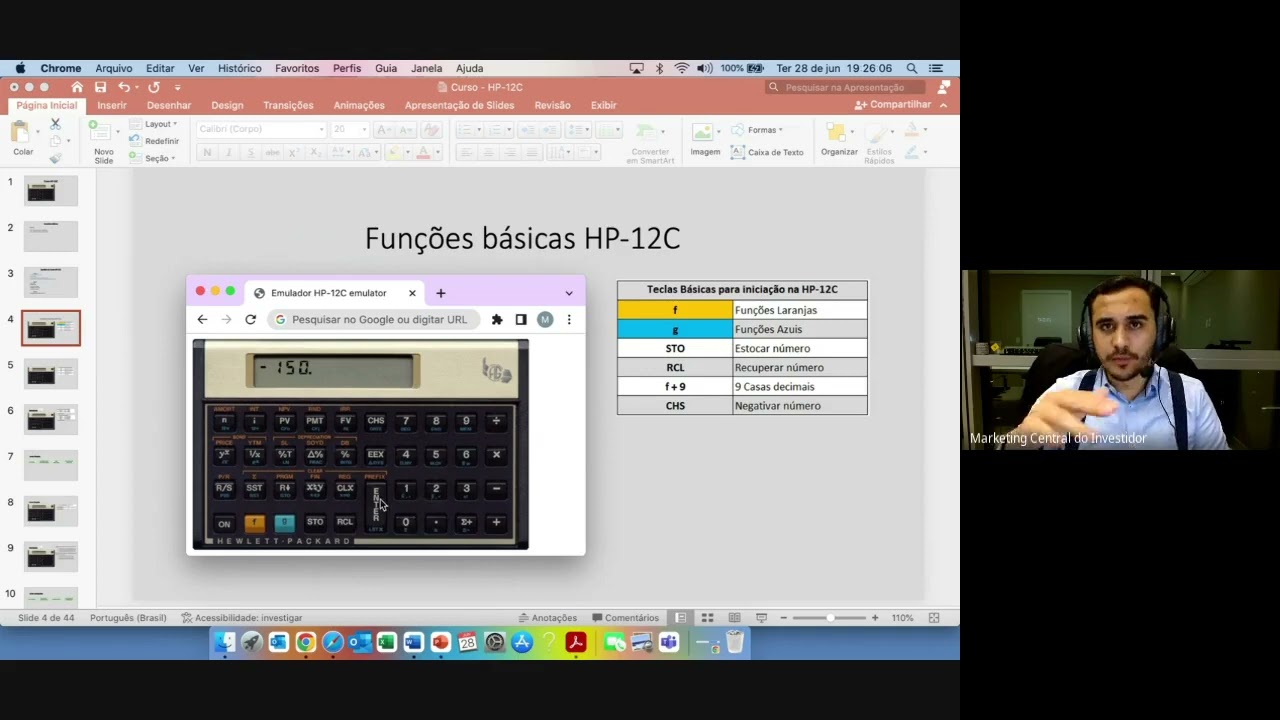
Task: Open the Arquivo menu
Action: [114, 68]
